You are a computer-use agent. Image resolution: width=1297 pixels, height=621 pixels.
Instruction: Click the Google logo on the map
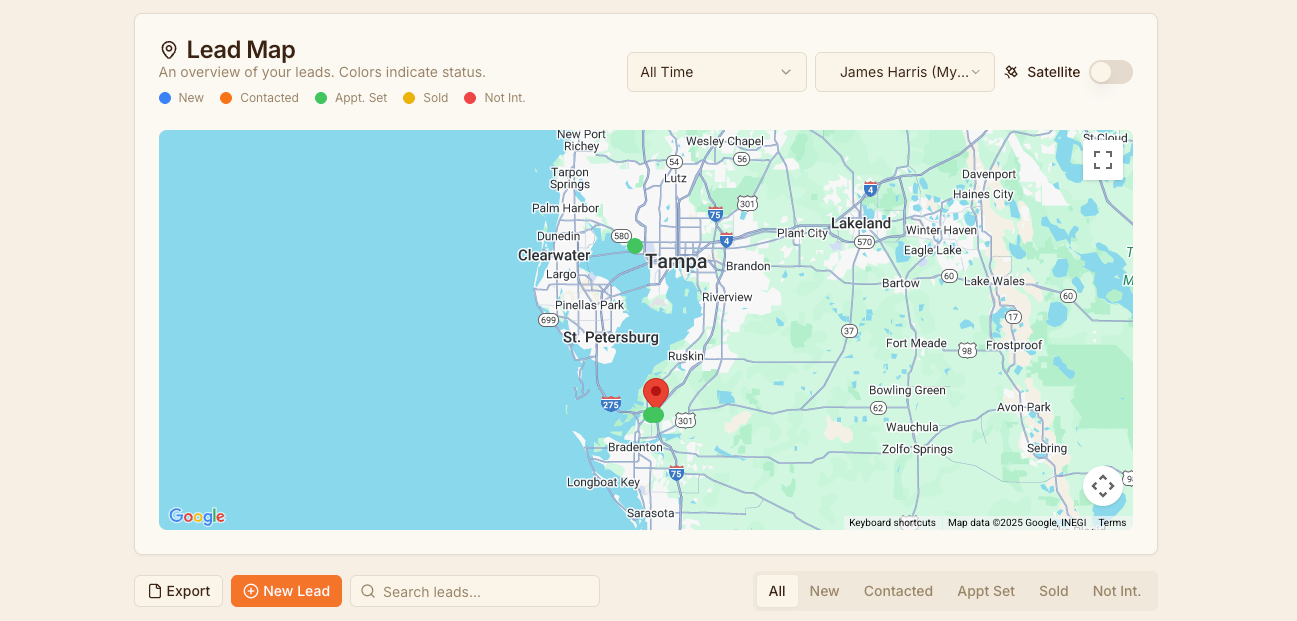[x=197, y=516]
